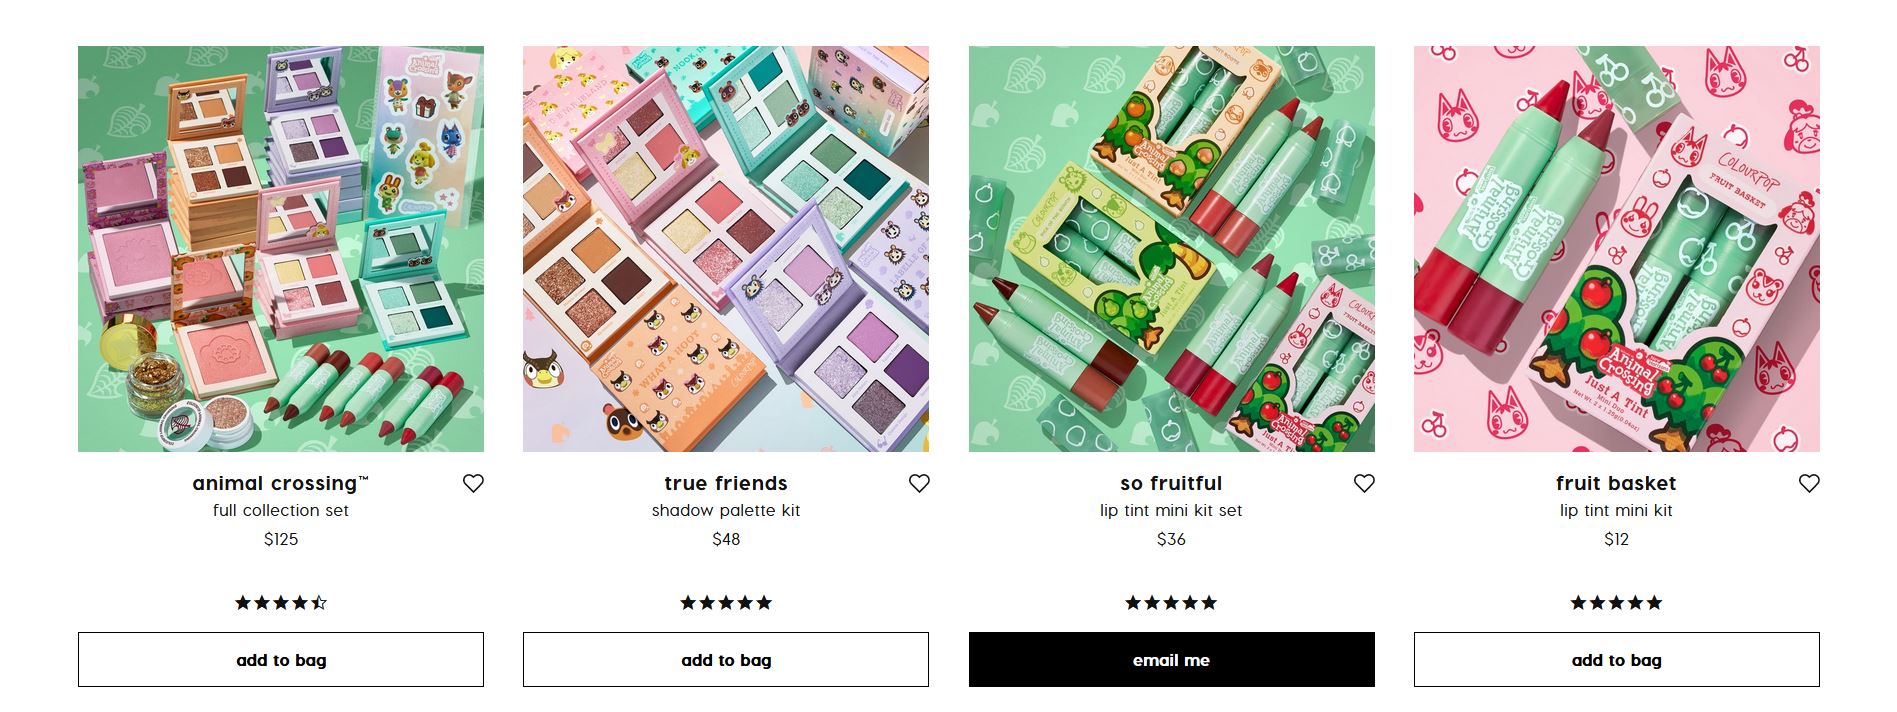View star rating reviews for animal crossing set
This screenshot has height=712, width=1897.
[x=281, y=603]
